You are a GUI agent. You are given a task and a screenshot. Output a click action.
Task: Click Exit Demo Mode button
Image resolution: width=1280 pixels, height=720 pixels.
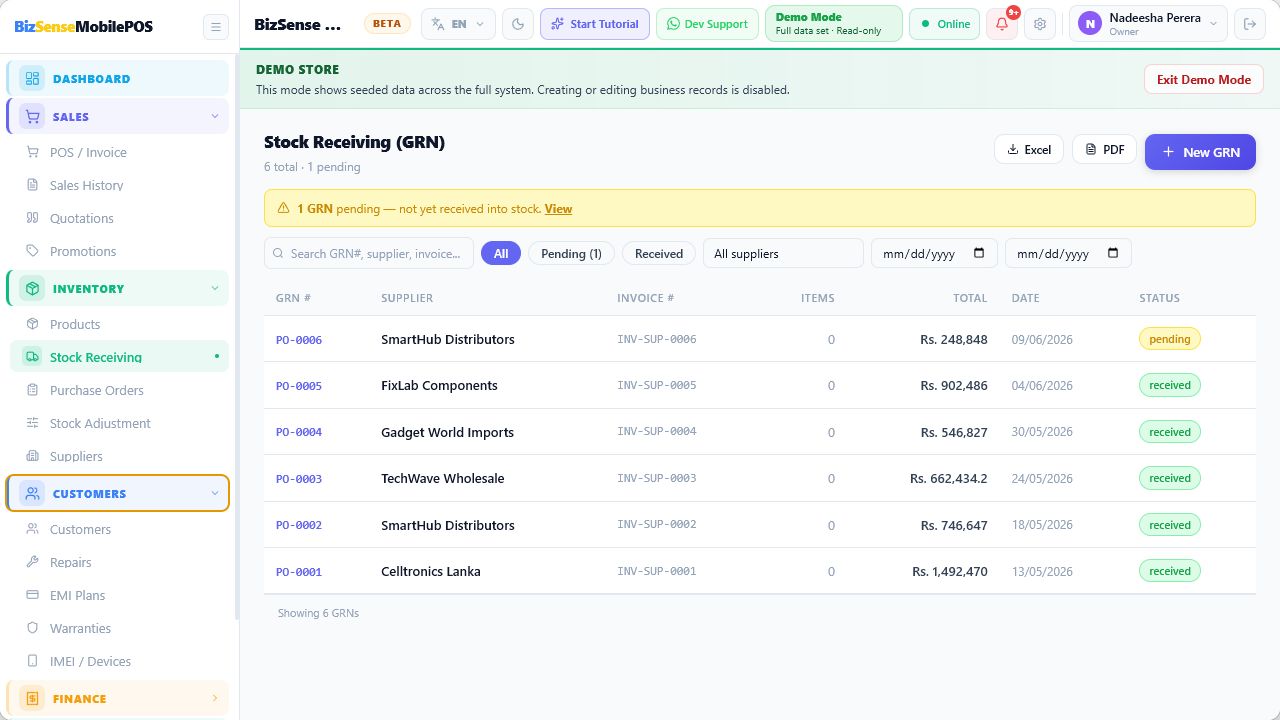[x=1204, y=80]
